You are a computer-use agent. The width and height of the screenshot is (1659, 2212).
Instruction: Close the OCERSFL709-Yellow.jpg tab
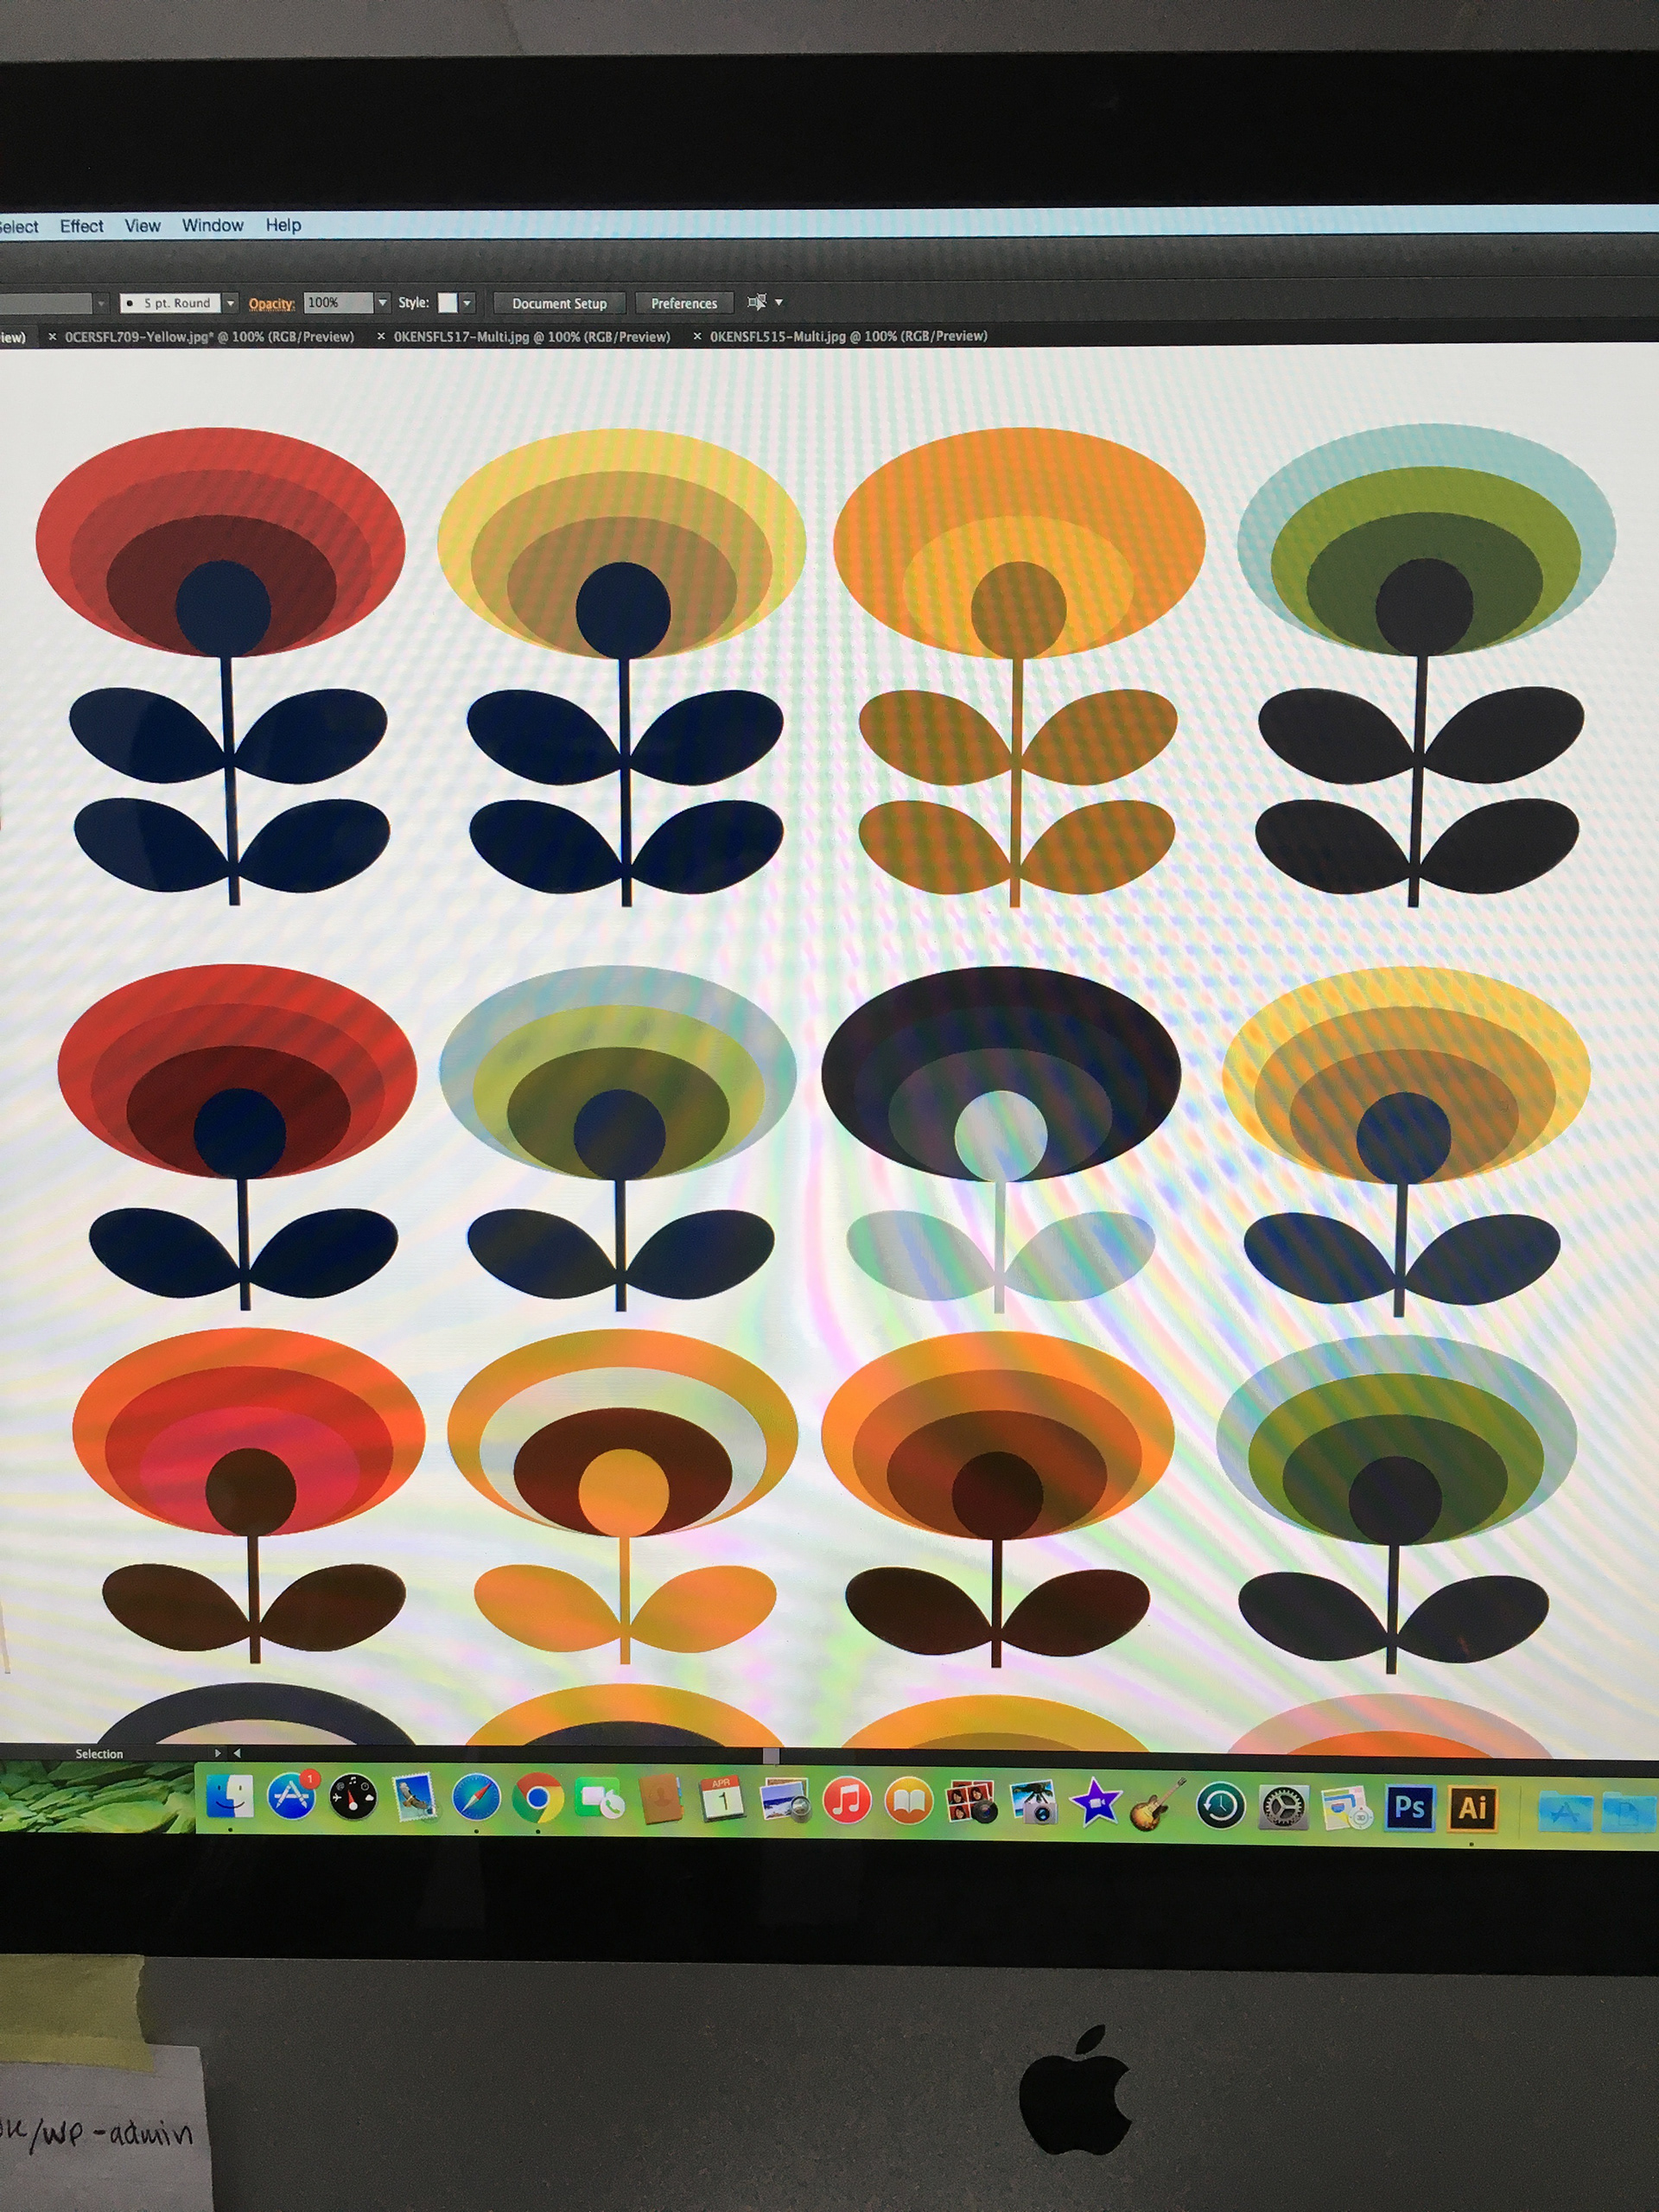coord(52,337)
